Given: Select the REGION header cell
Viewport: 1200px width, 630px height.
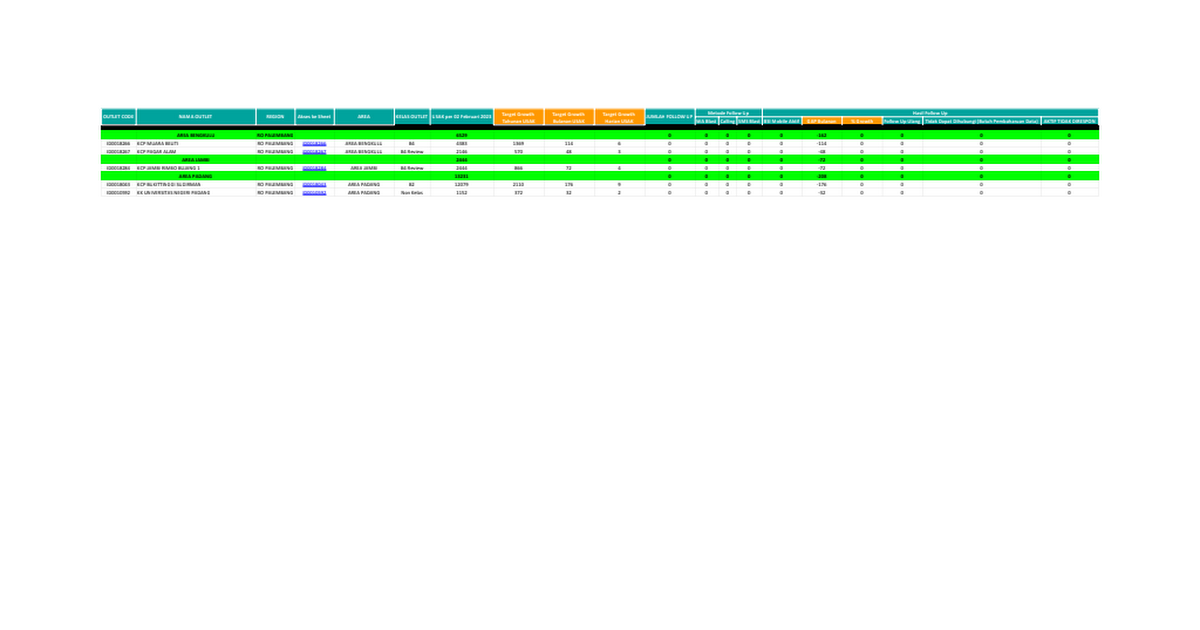Looking at the screenshot, I should point(275,117).
